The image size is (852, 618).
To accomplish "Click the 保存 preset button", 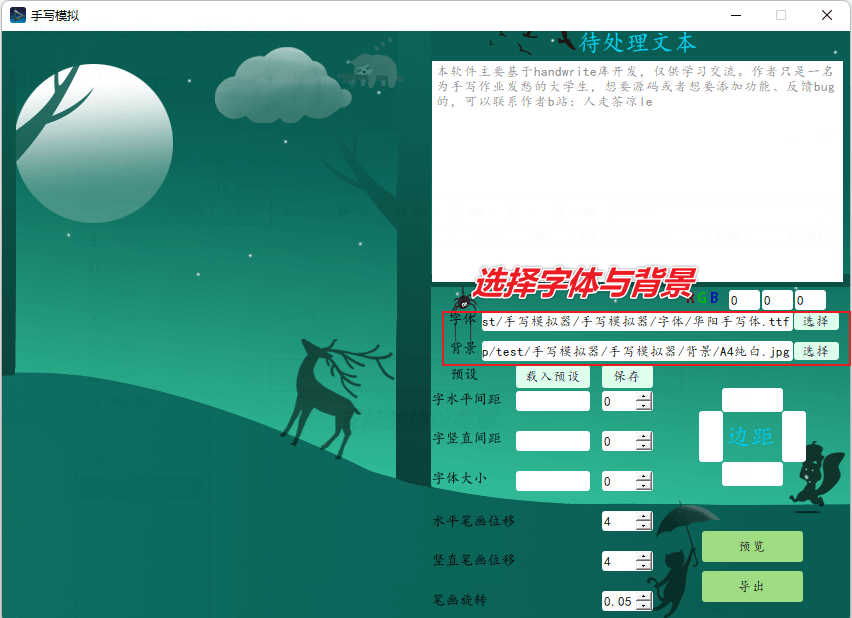I will [x=629, y=376].
